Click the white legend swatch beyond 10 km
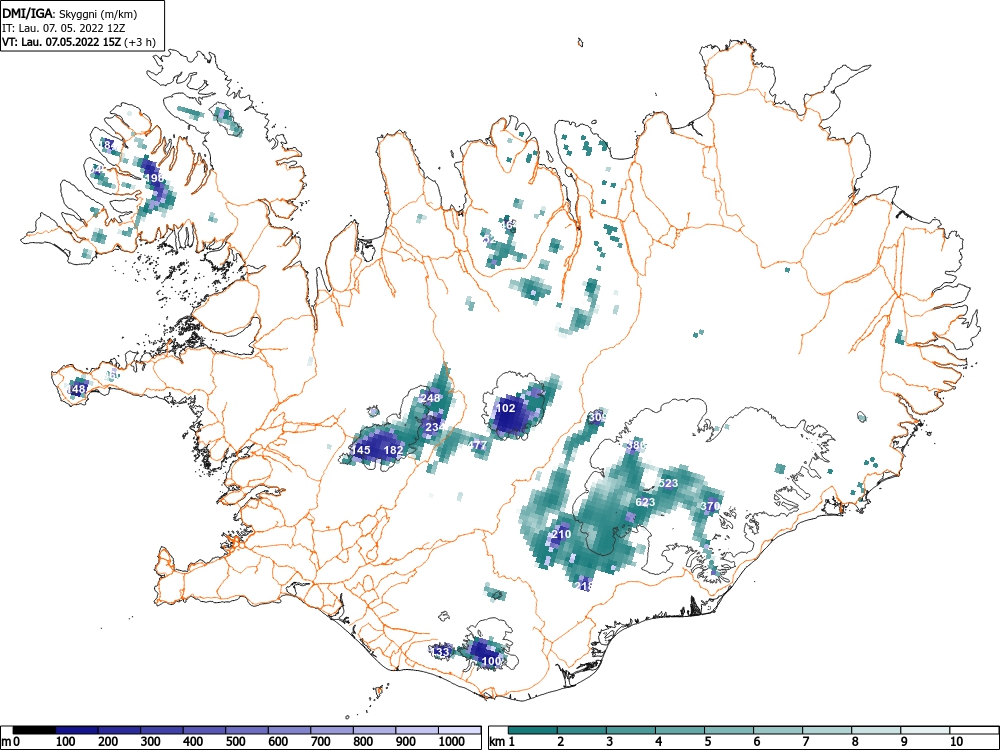The image size is (1000, 750). click(x=974, y=730)
